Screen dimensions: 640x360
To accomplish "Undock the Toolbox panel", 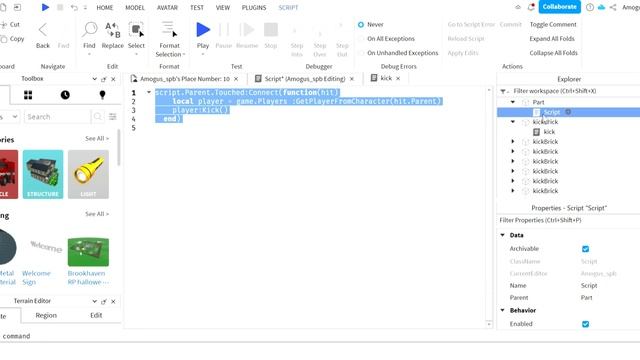I will [x=104, y=79].
